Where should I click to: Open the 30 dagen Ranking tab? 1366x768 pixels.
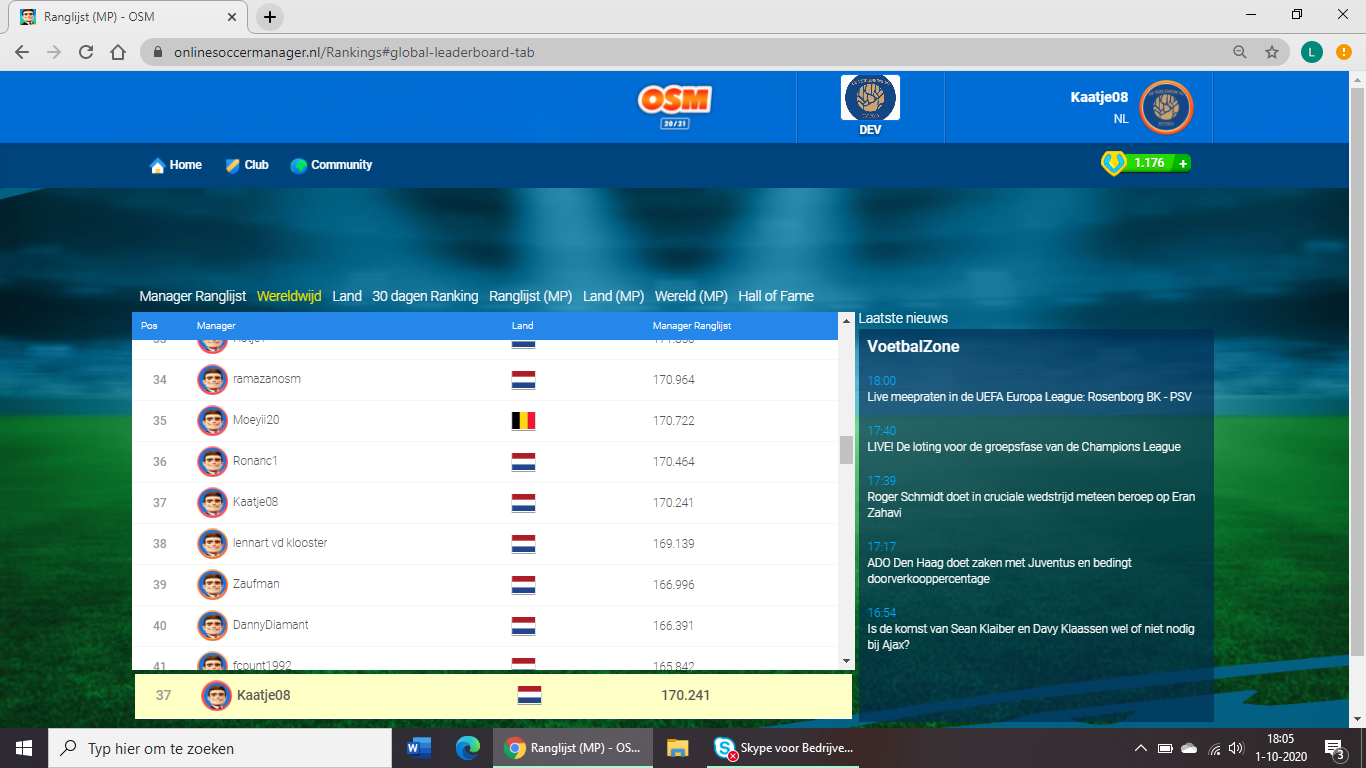[426, 296]
